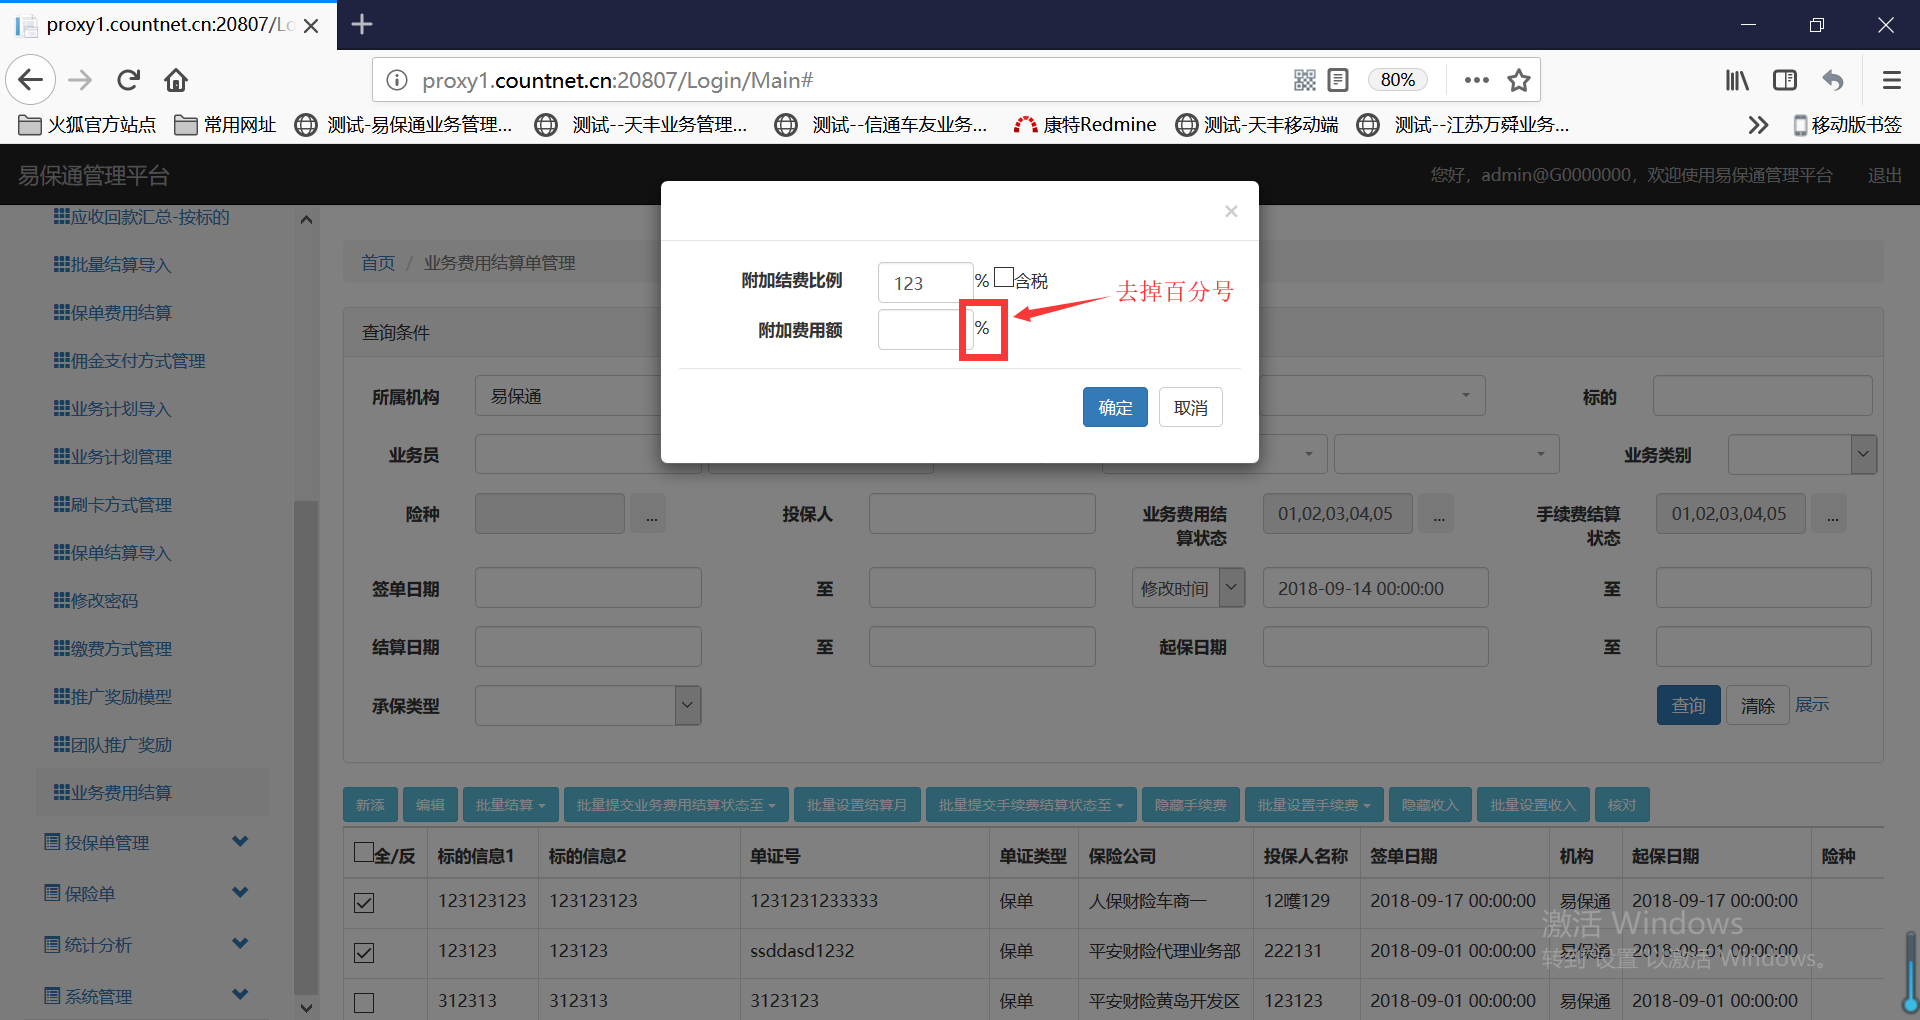The image size is (1920, 1020).
Task: Confirm the dialog with 确定
Action: tap(1115, 407)
